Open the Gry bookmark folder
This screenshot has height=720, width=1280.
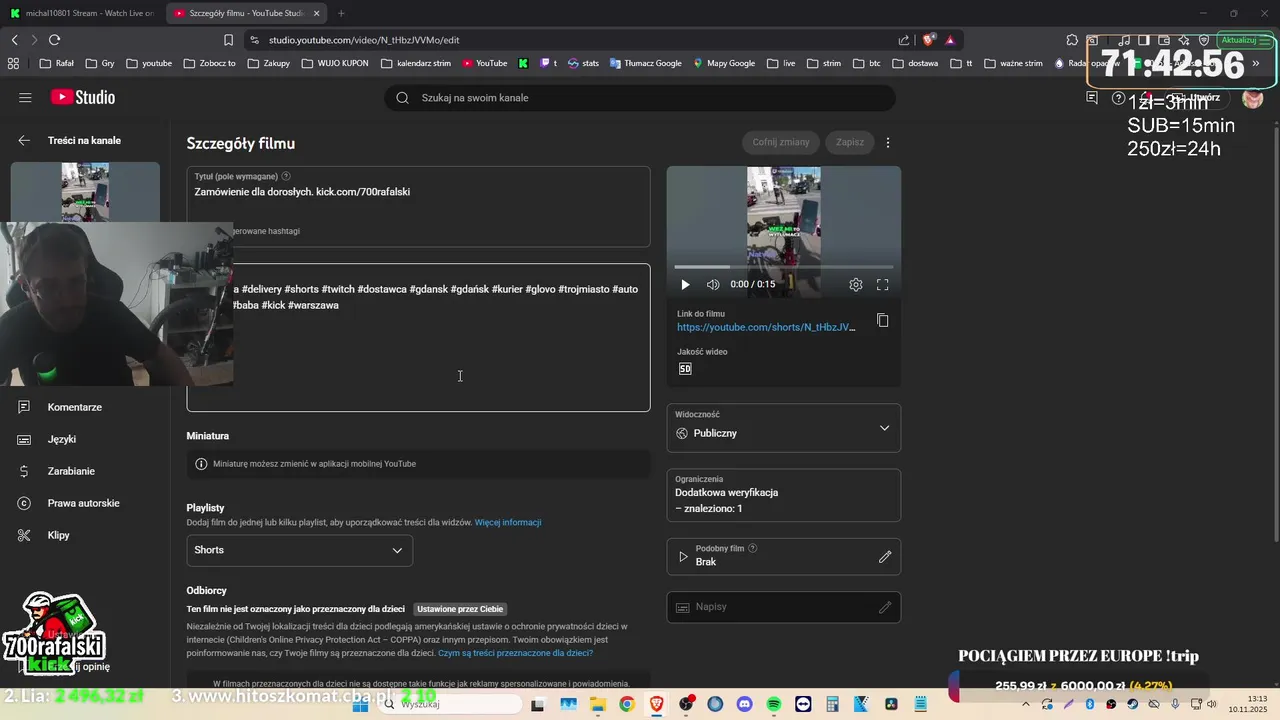[x=100, y=63]
